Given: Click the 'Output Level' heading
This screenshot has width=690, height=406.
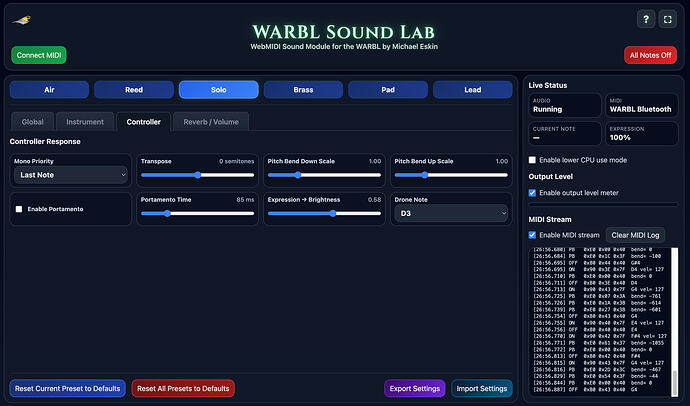Looking at the screenshot, I should [551, 176].
